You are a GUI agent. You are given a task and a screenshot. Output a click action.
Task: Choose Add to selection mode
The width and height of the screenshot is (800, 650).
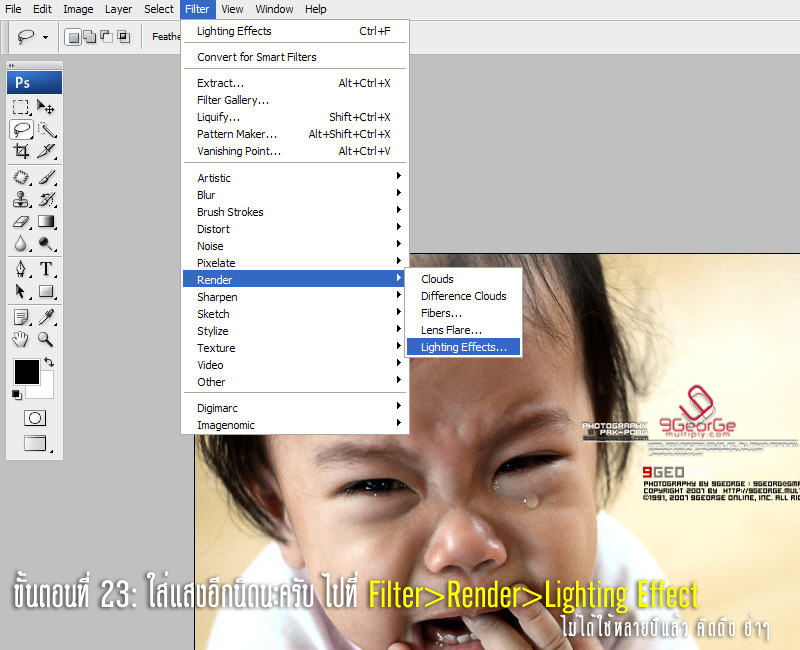point(90,37)
